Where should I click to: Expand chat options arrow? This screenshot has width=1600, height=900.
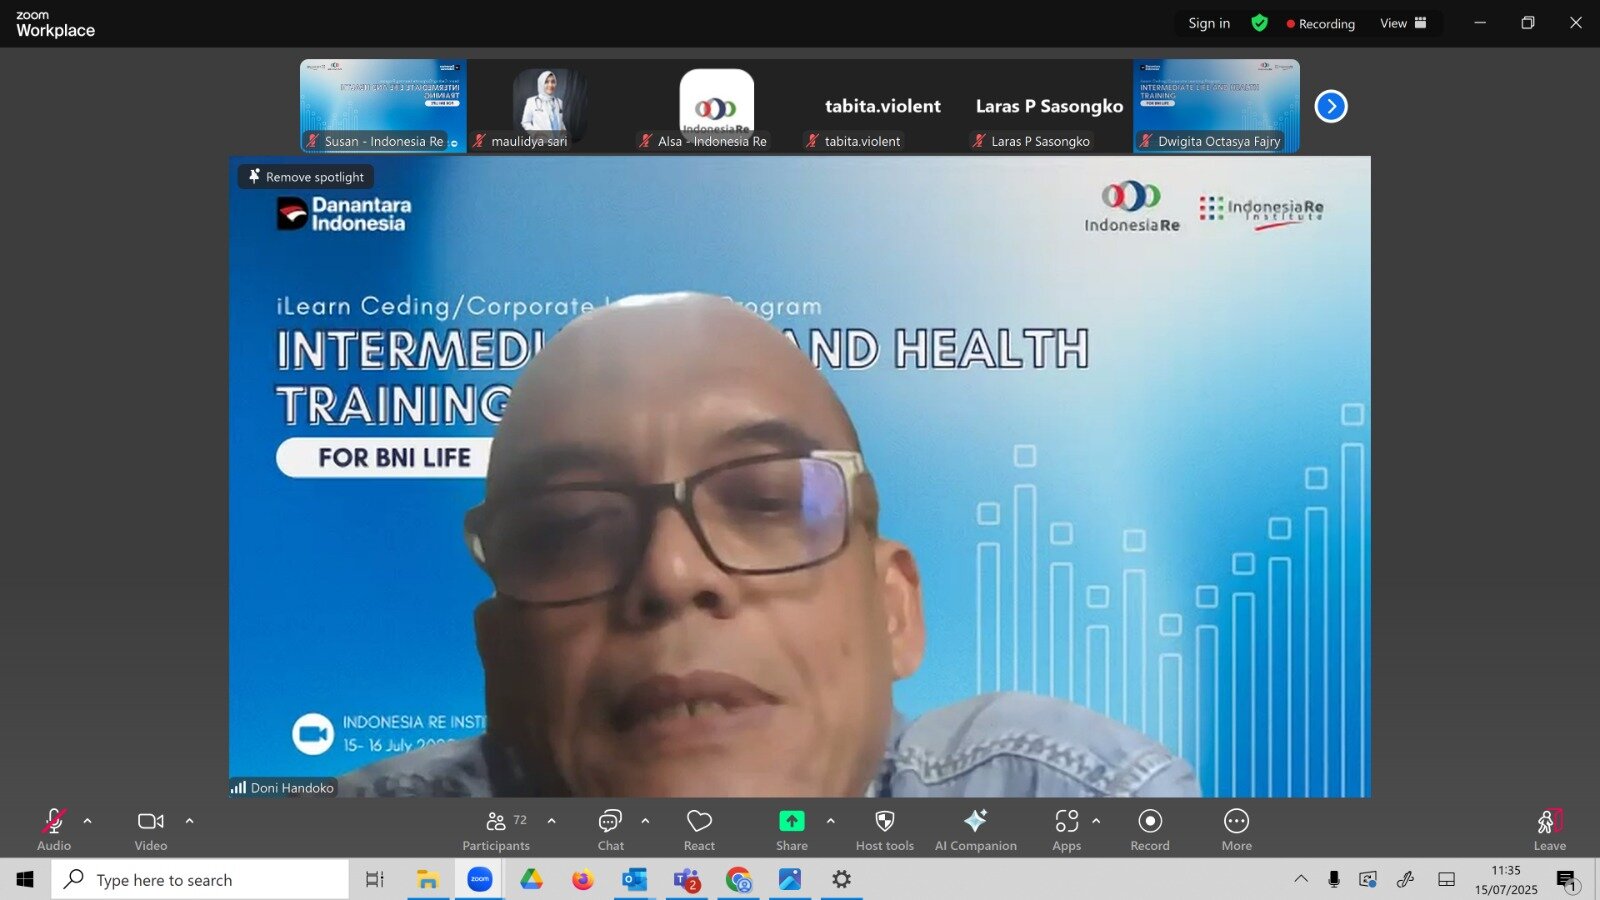646,821
